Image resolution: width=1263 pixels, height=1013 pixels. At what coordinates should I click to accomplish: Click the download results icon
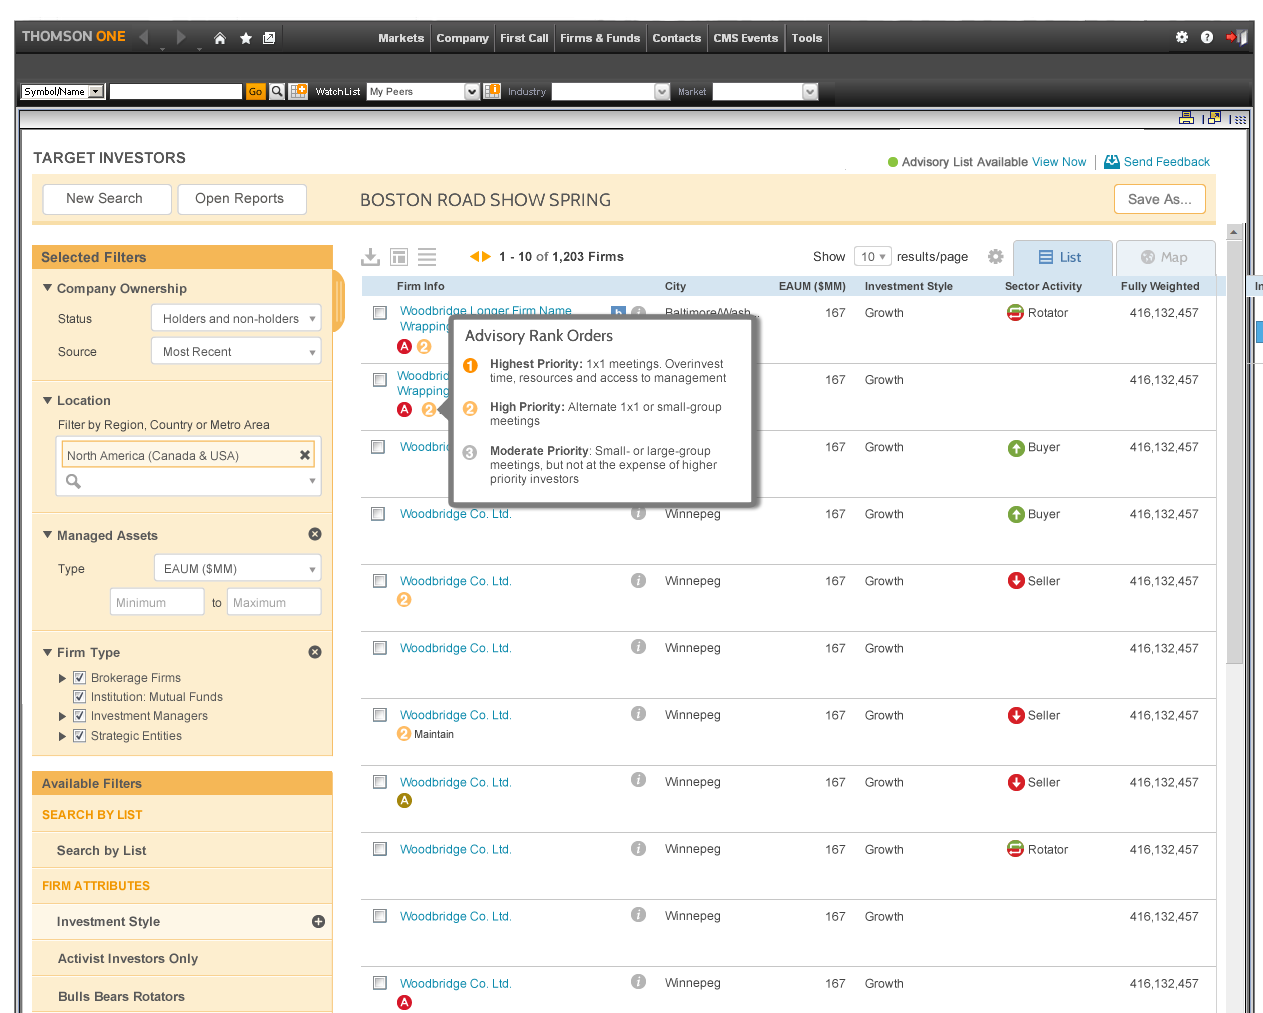pos(371,257)
